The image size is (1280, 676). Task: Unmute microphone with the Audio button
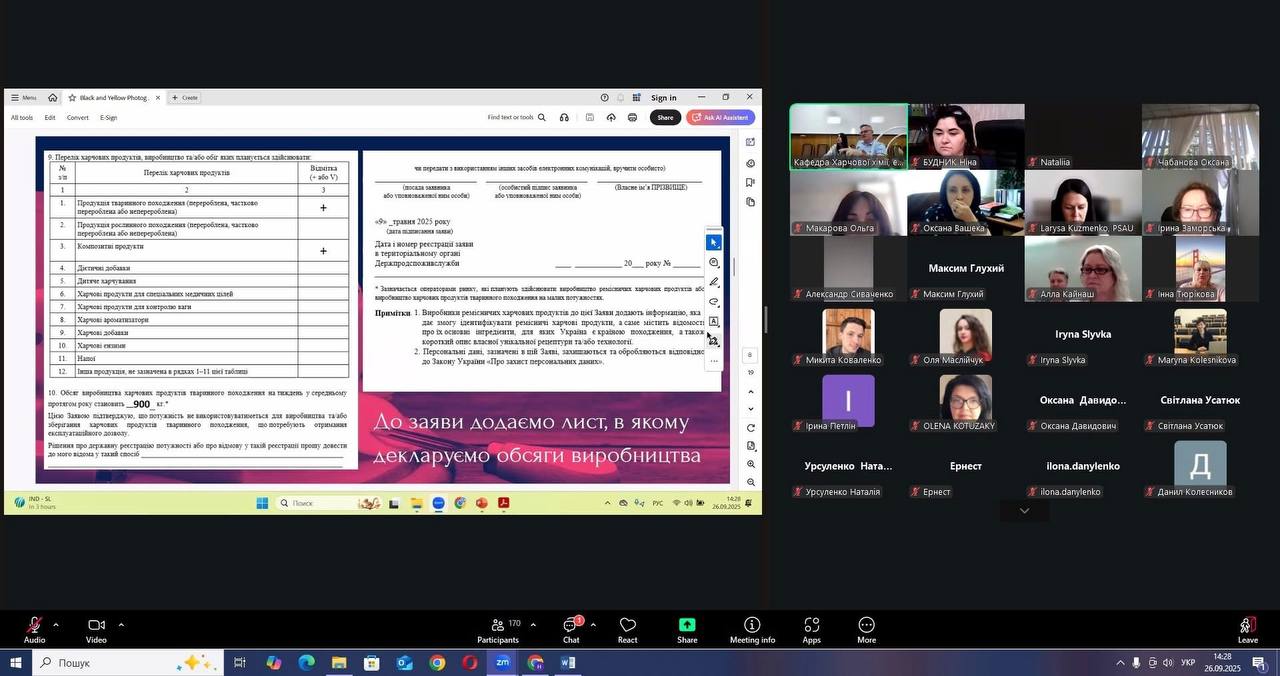point(34,629)
